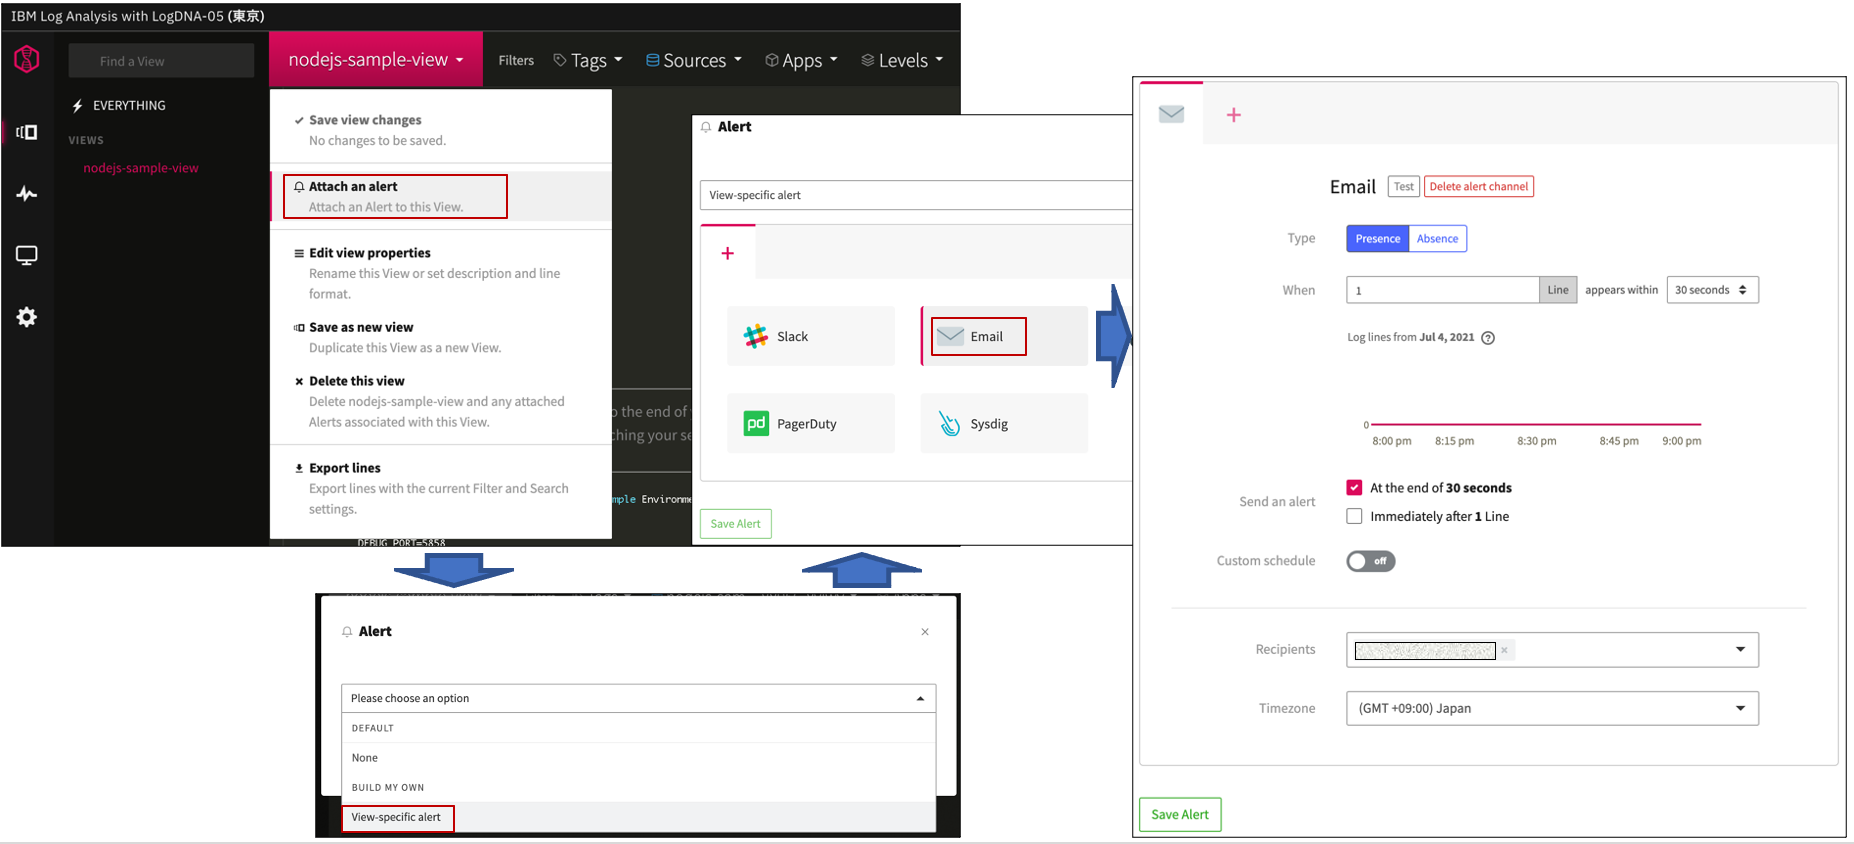
Task: Select View-specific alert option
Action: (x=638, y=817)
